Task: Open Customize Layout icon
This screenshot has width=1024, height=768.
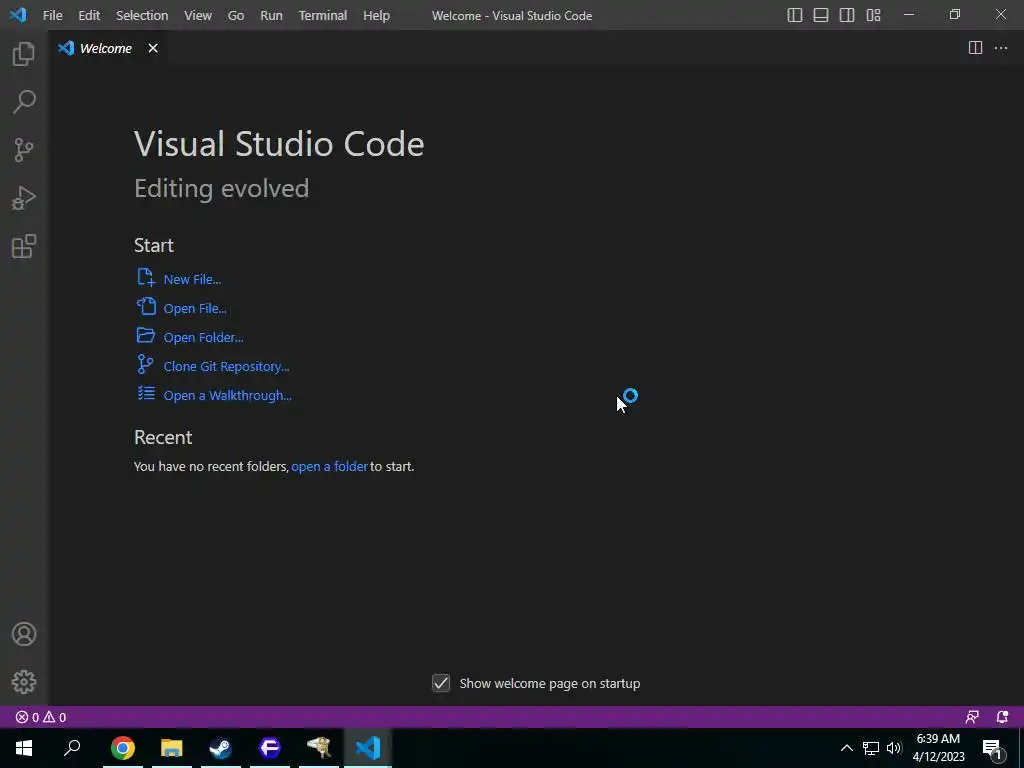Action: tap(873, 15)
